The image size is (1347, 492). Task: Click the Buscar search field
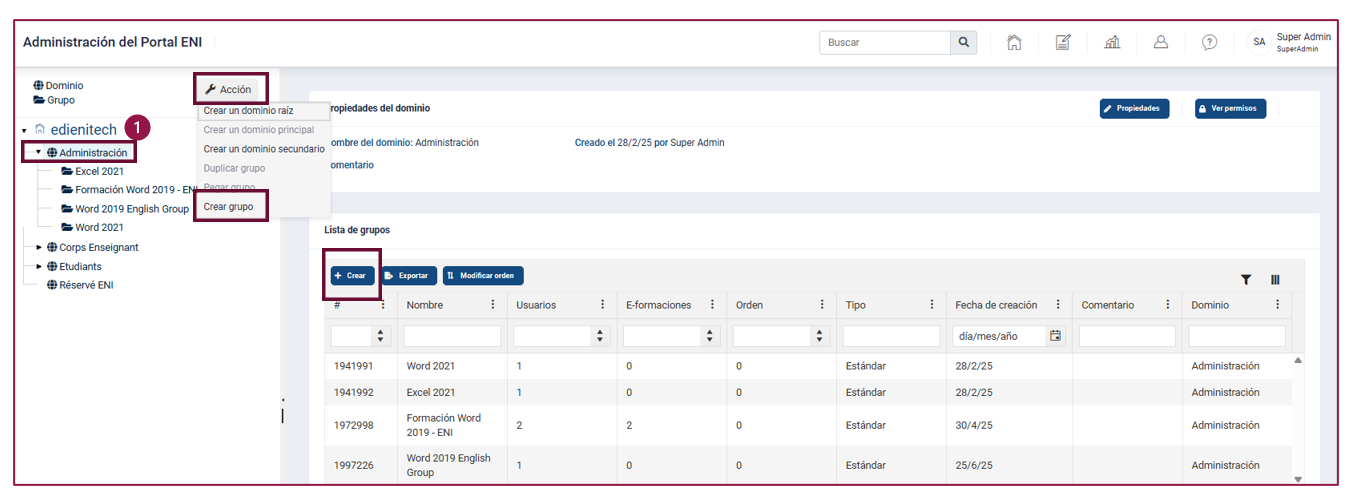(x=885, y=42)
